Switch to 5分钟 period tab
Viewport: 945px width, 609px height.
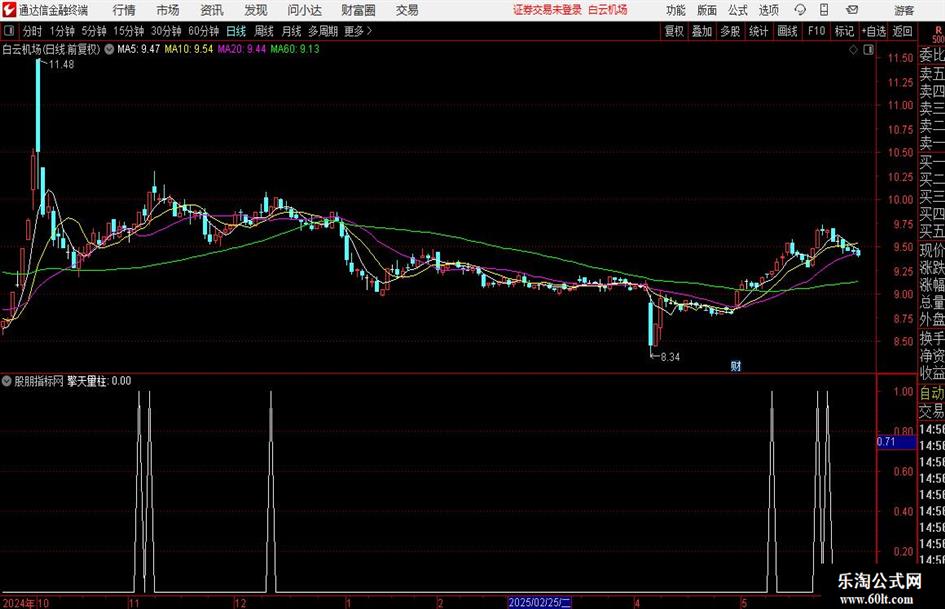pos(94,31)
